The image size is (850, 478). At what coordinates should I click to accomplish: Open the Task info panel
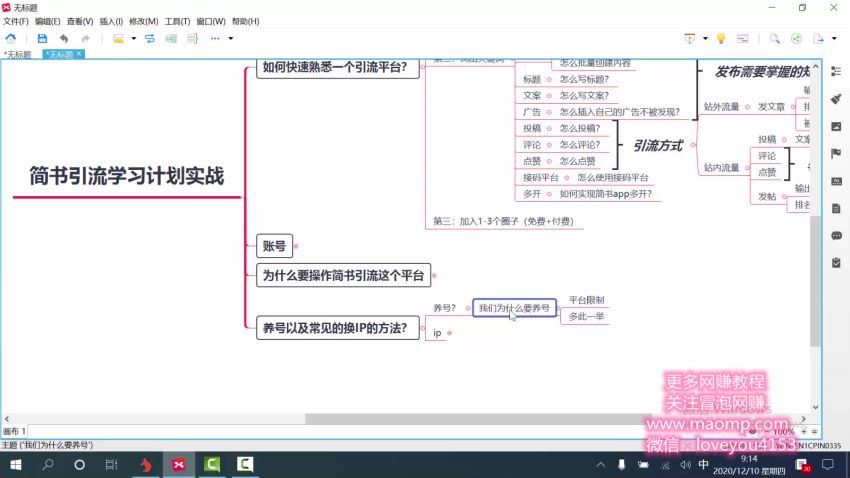tap(836, 263)
